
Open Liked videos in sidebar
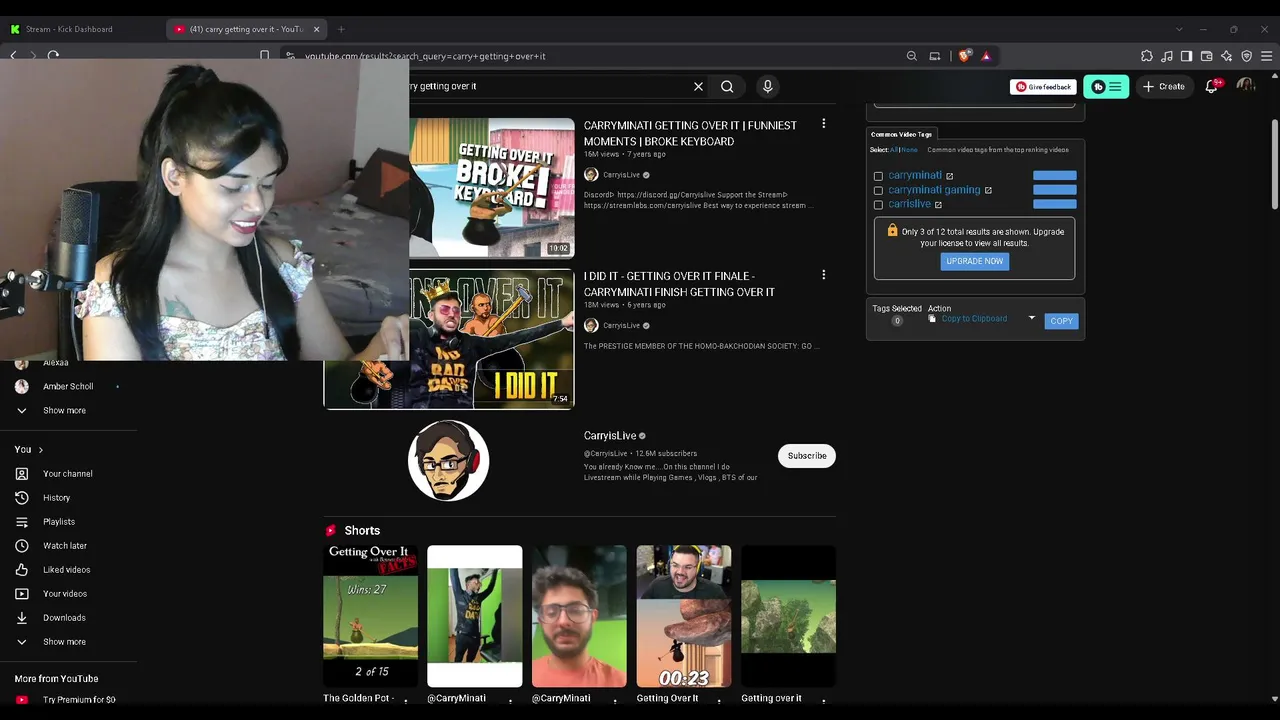pyautogui.click(x=67, y=570)
